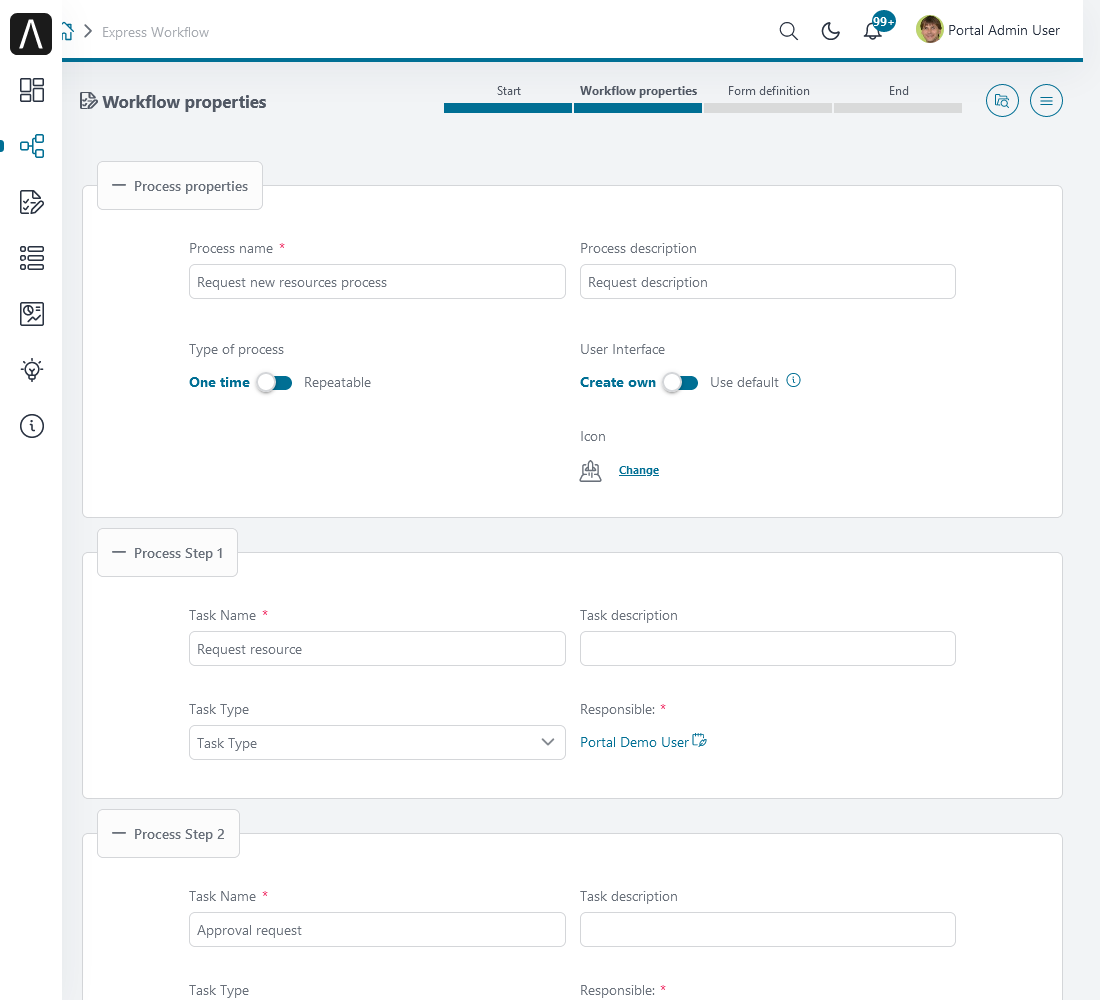Screen dimensions: 1100x1000
Task: Select the Workflow properties wizard step
Action: tap(638, 91)
